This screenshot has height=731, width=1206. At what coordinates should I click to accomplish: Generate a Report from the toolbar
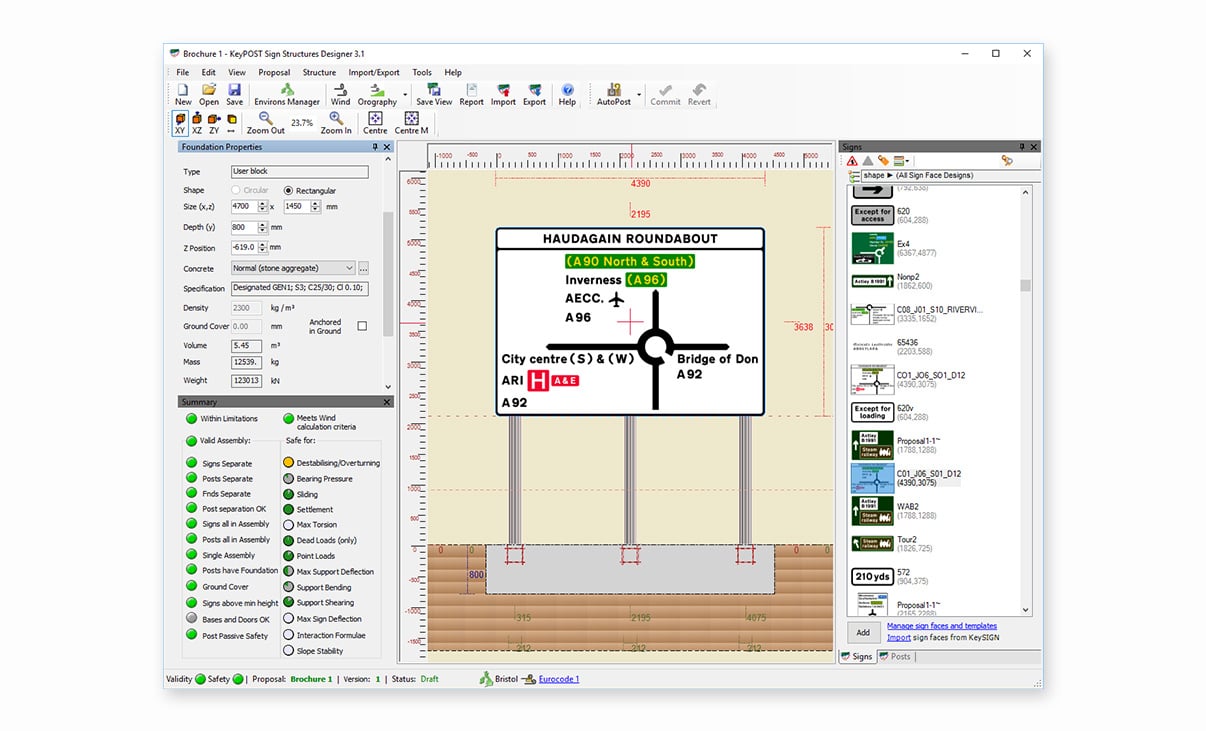pyautogui.click(x=471, y=94)
